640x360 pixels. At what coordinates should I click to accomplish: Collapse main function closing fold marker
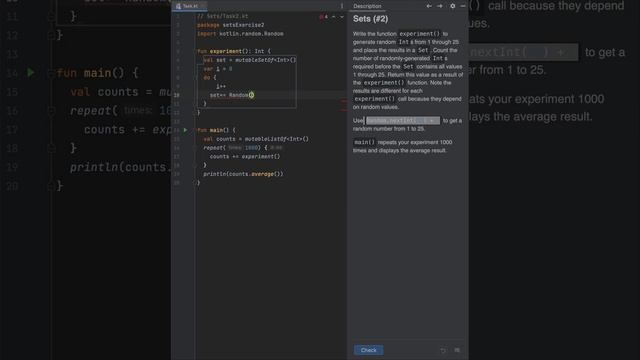coord(195,182)
